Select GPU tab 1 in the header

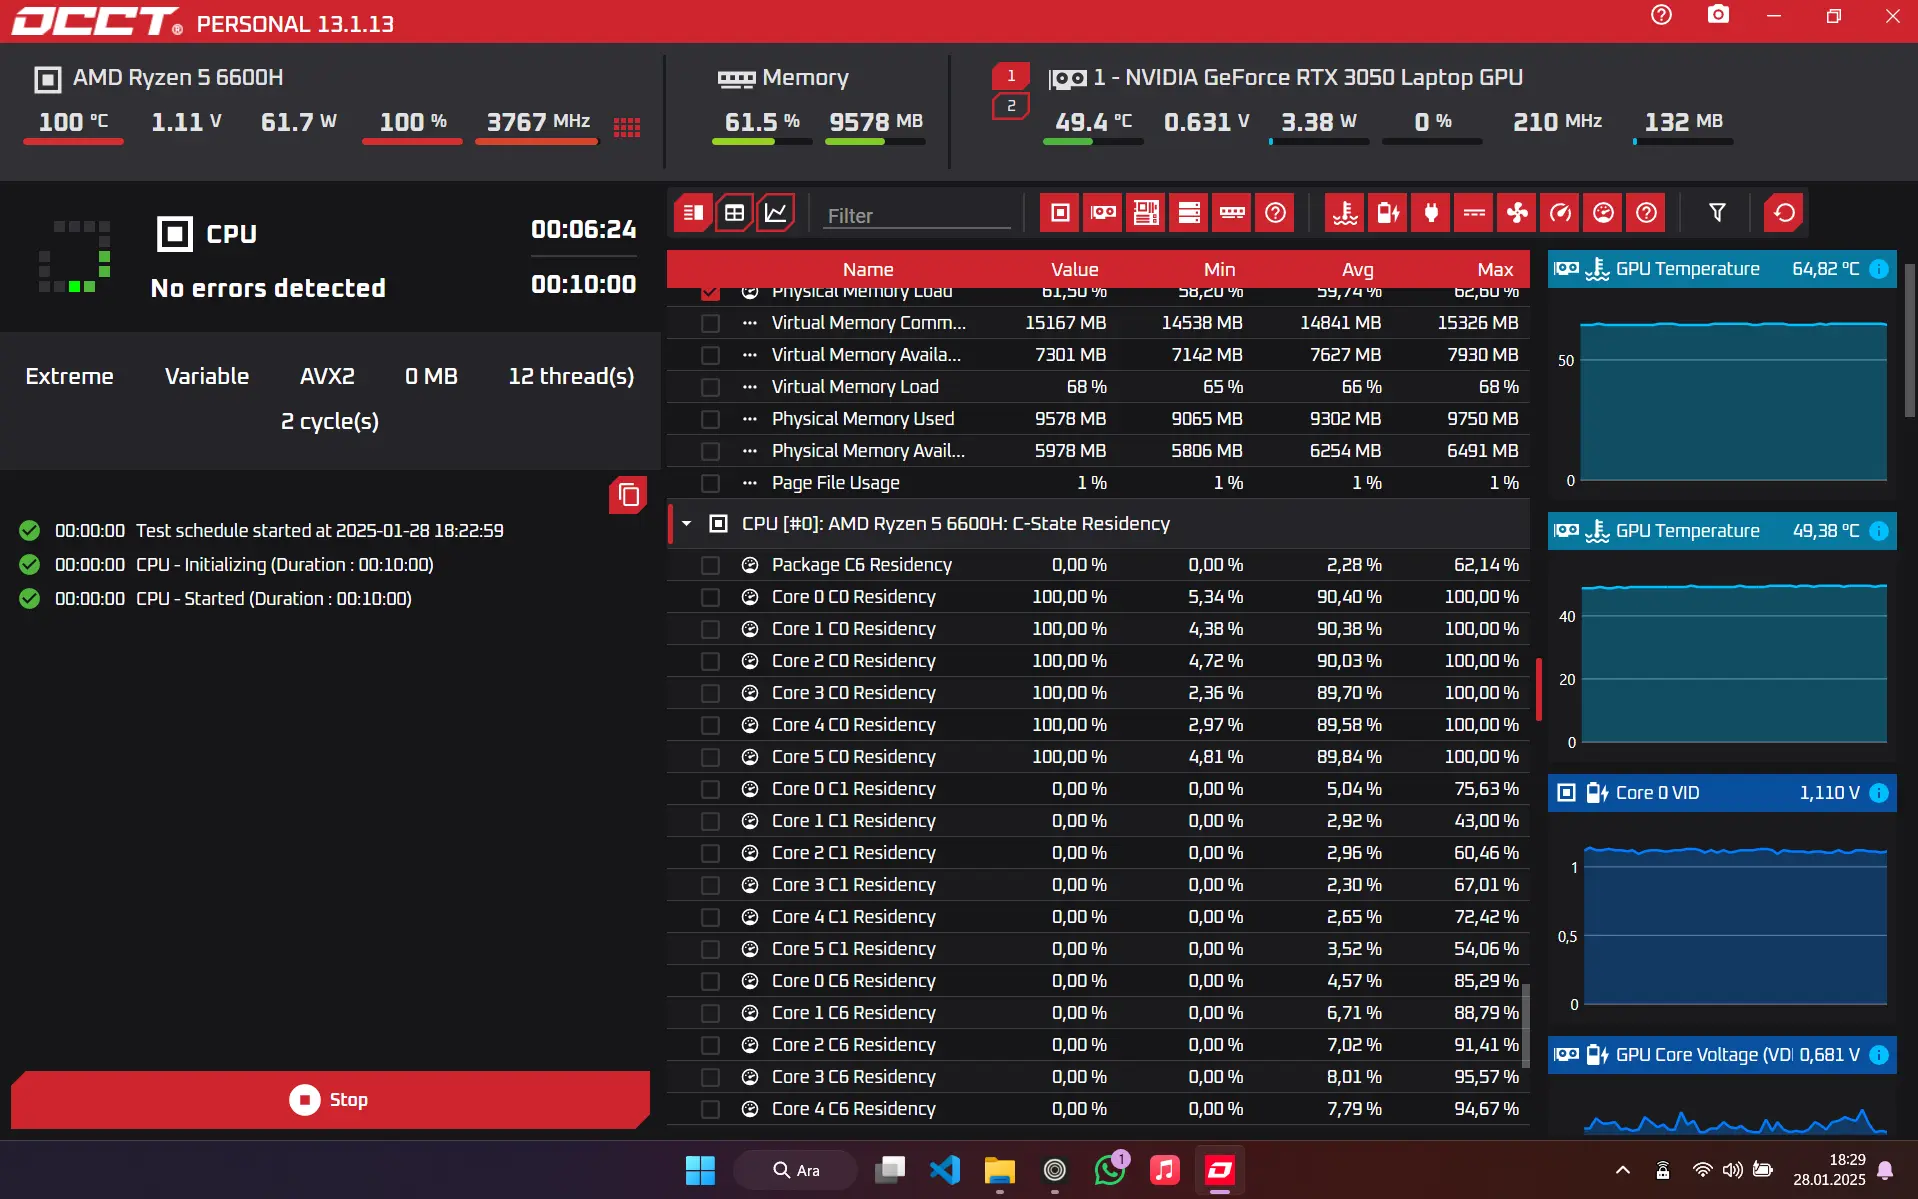[1011, 76]
